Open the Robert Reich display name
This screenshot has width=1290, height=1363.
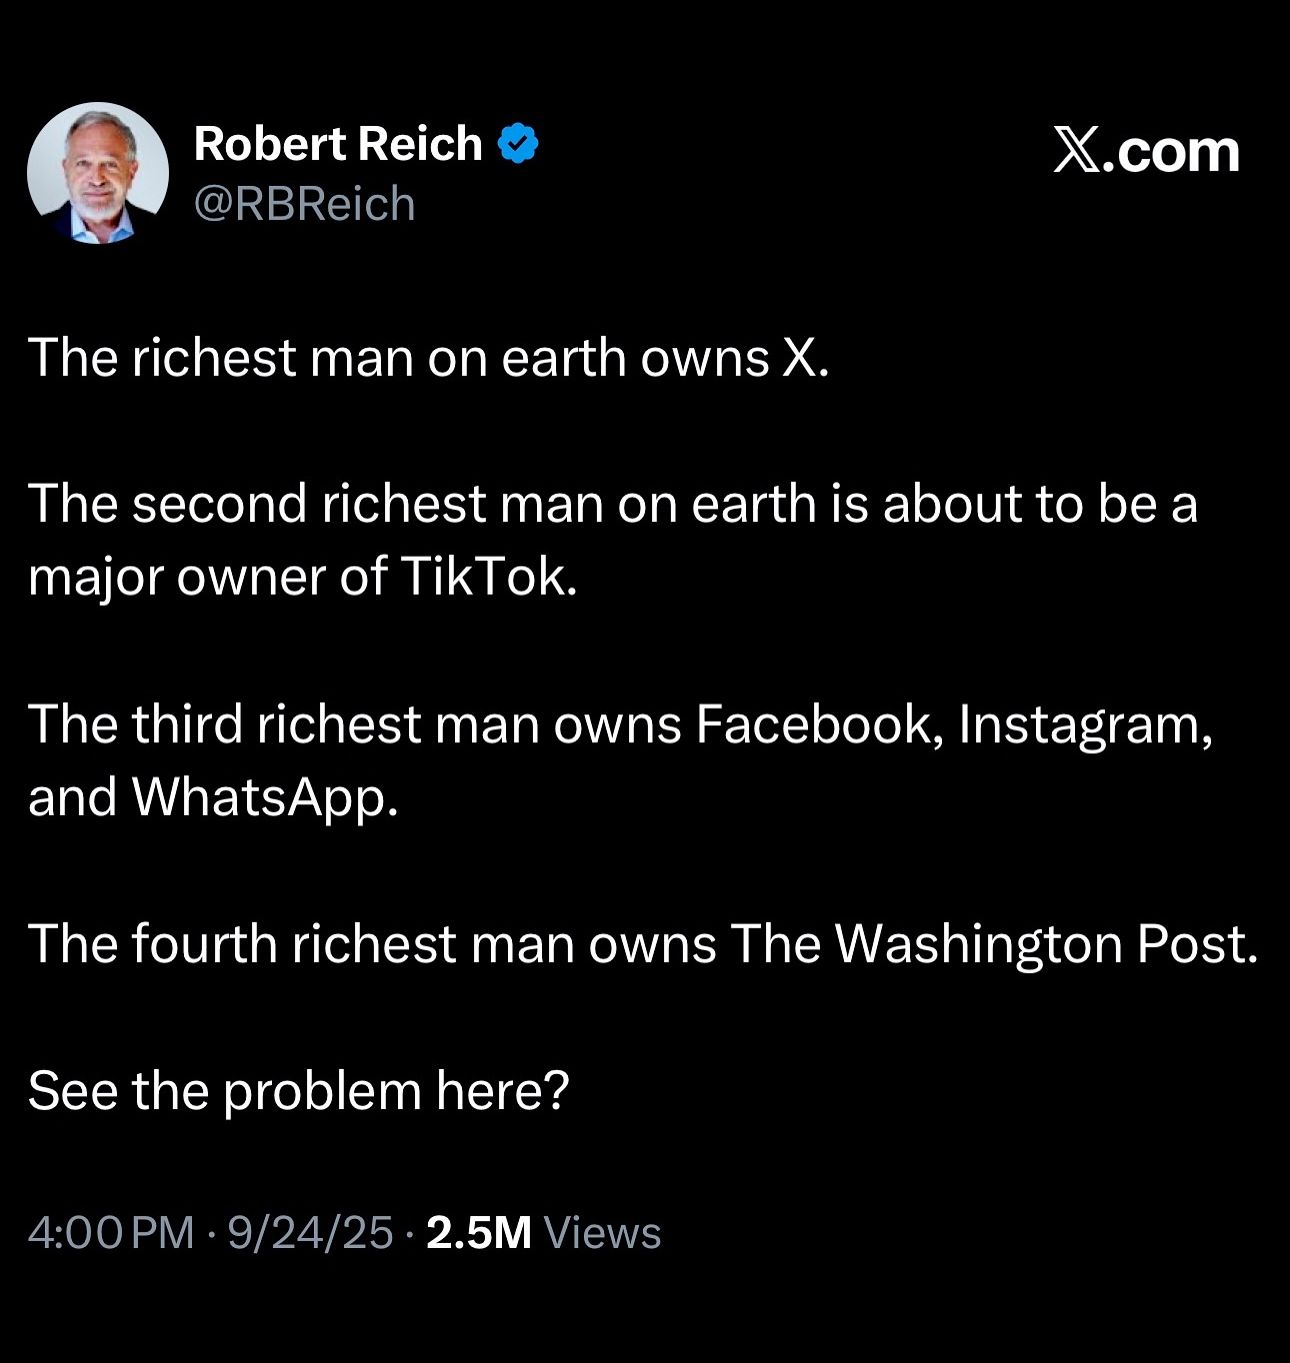point(338,144)
